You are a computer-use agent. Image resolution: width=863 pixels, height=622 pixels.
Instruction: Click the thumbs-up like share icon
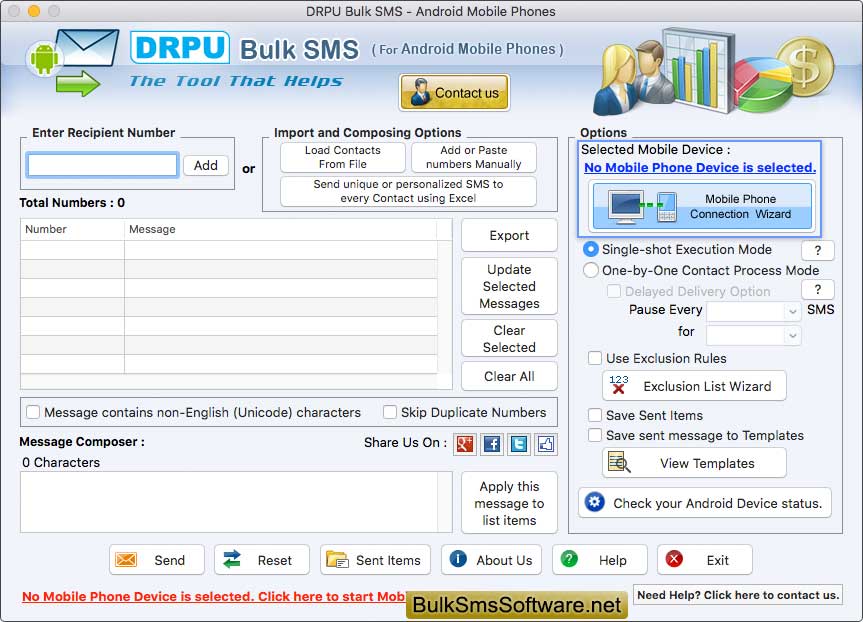point(546,444)
